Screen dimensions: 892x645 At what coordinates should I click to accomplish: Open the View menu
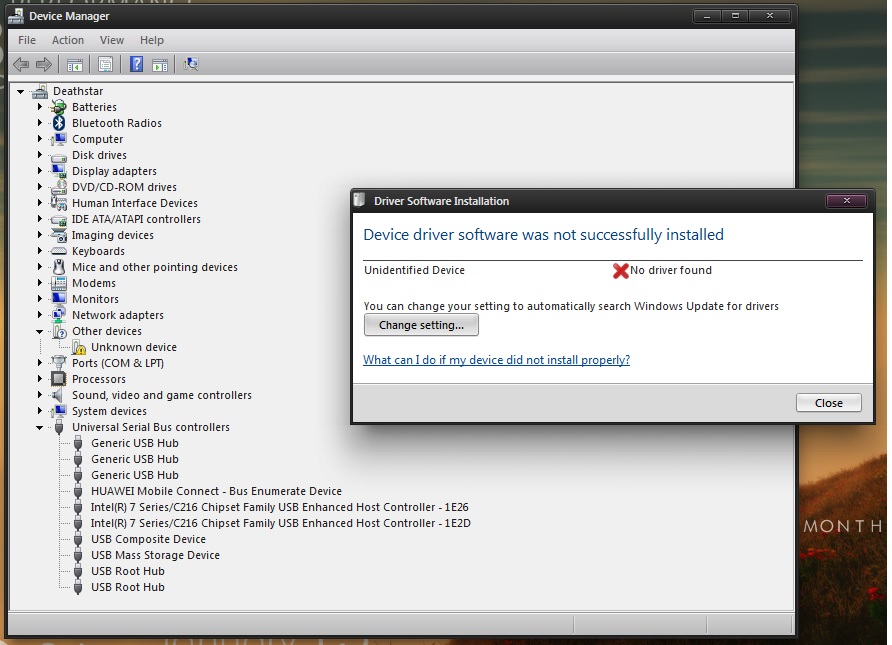[x=112, y=40]
